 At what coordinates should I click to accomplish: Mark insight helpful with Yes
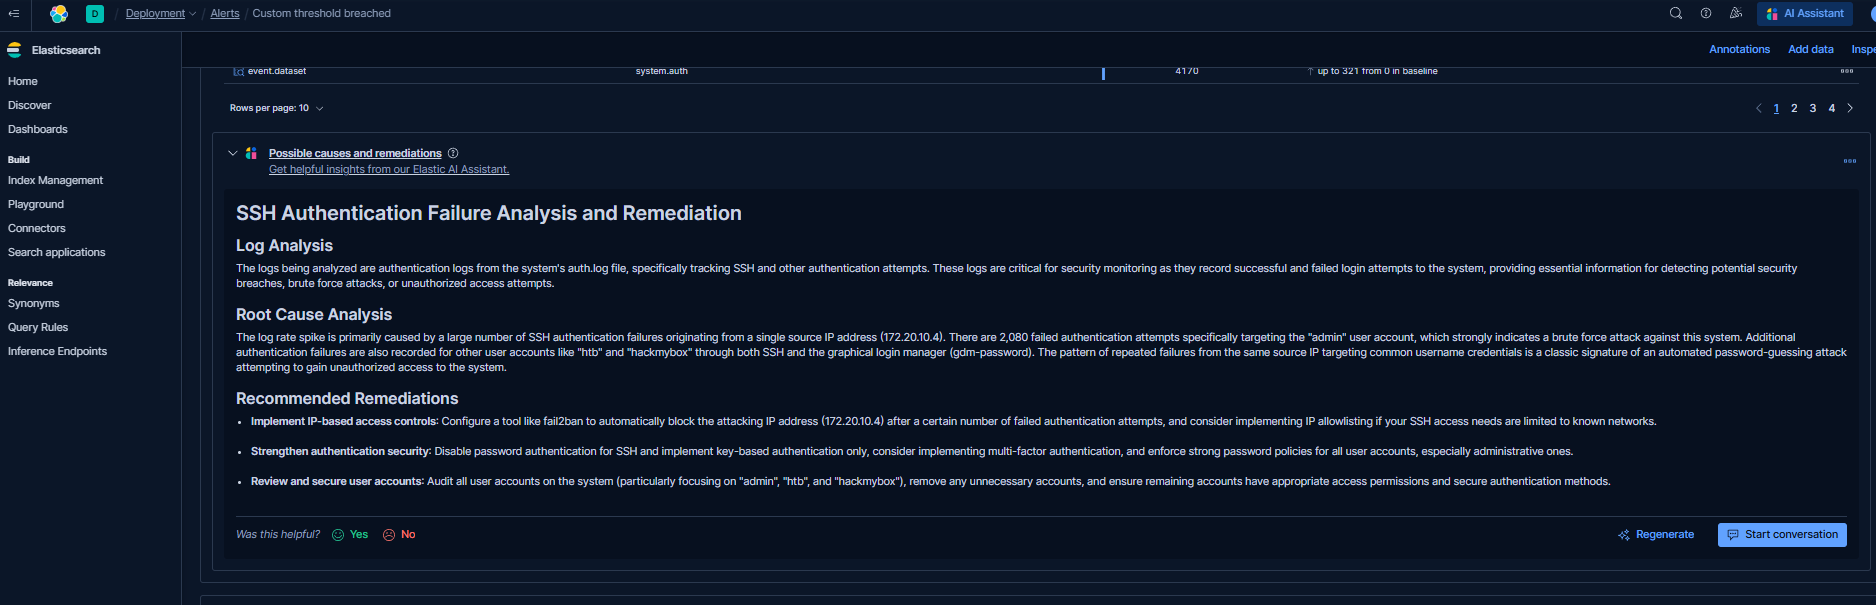(350, 535)
